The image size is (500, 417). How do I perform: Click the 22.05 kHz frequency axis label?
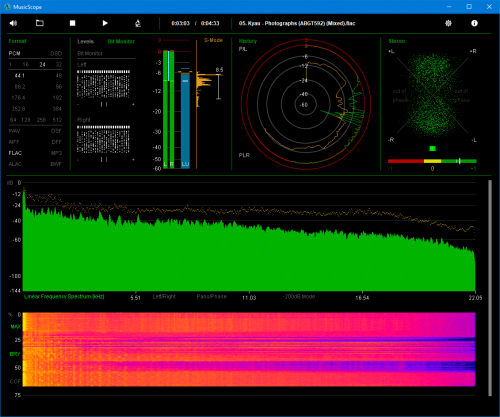point(475,298)
